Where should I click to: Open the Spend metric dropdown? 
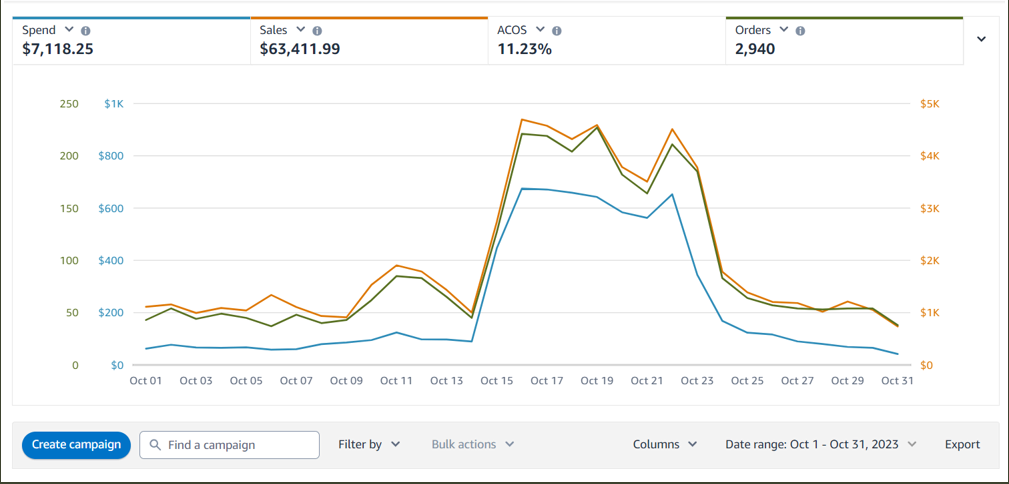pyautogui.click(x=68, y=30)
